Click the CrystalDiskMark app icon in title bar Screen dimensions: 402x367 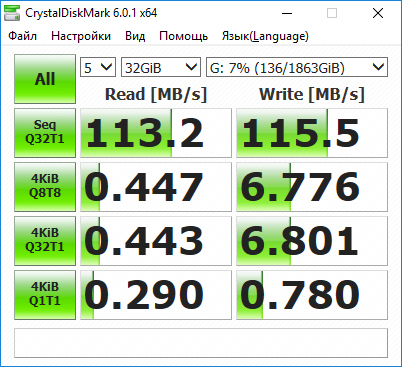(12, 13)
